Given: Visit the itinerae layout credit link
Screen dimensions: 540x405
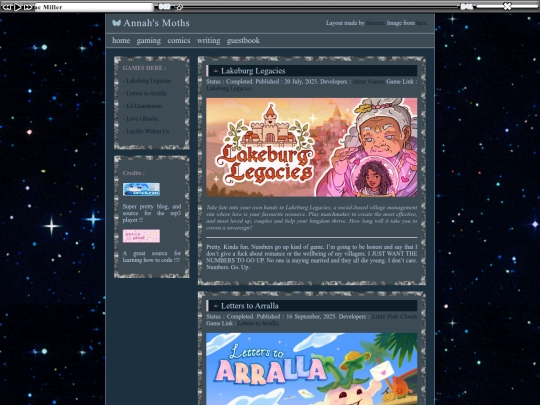Looking at the screenshot, I should click(375, 23).
